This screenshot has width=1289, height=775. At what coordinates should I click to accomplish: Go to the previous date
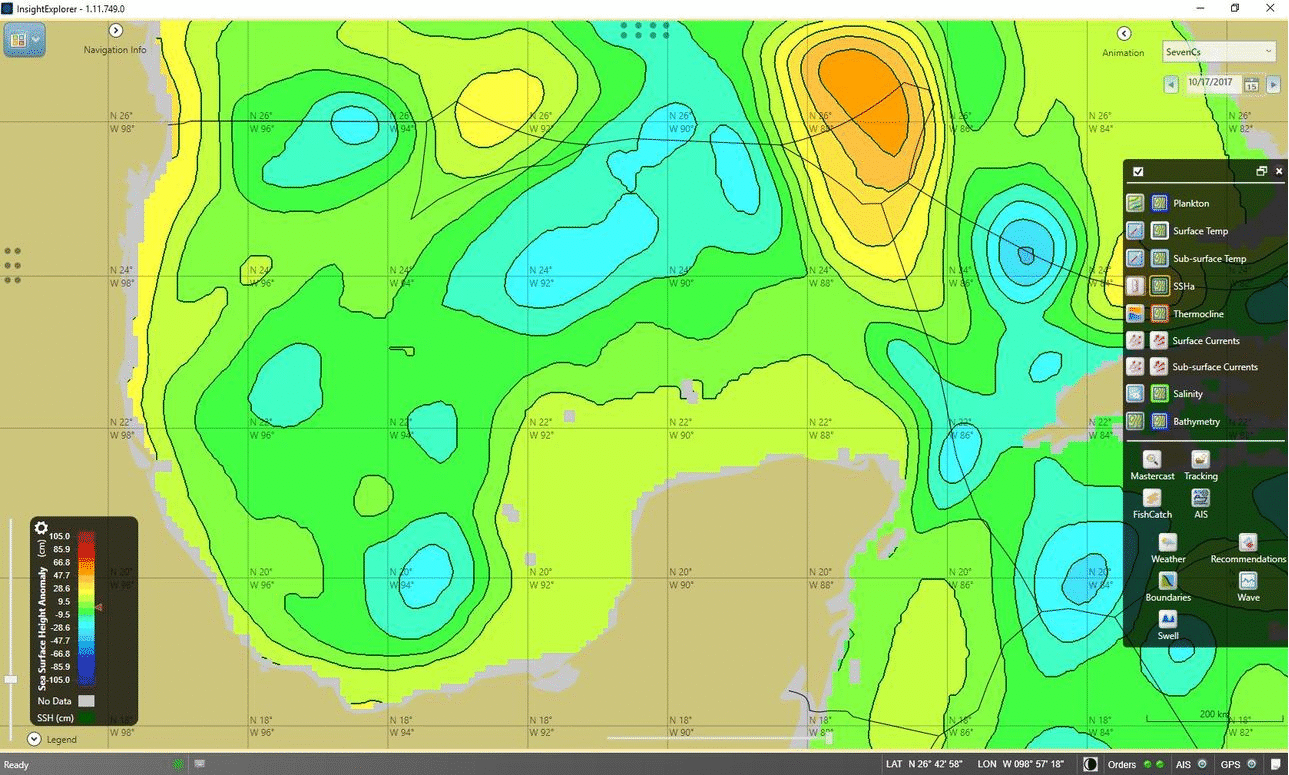(x=1171, y=84)
